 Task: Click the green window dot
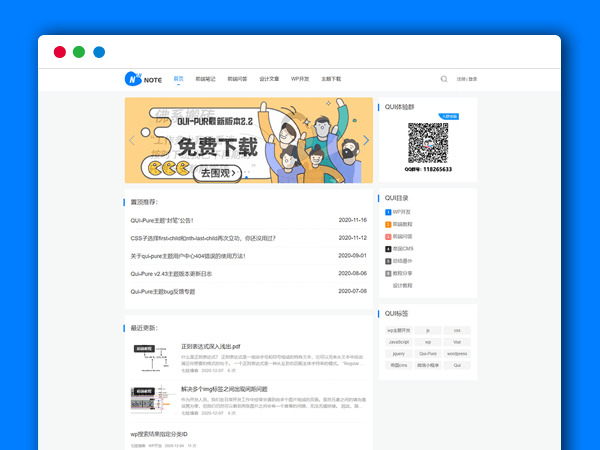79,52
